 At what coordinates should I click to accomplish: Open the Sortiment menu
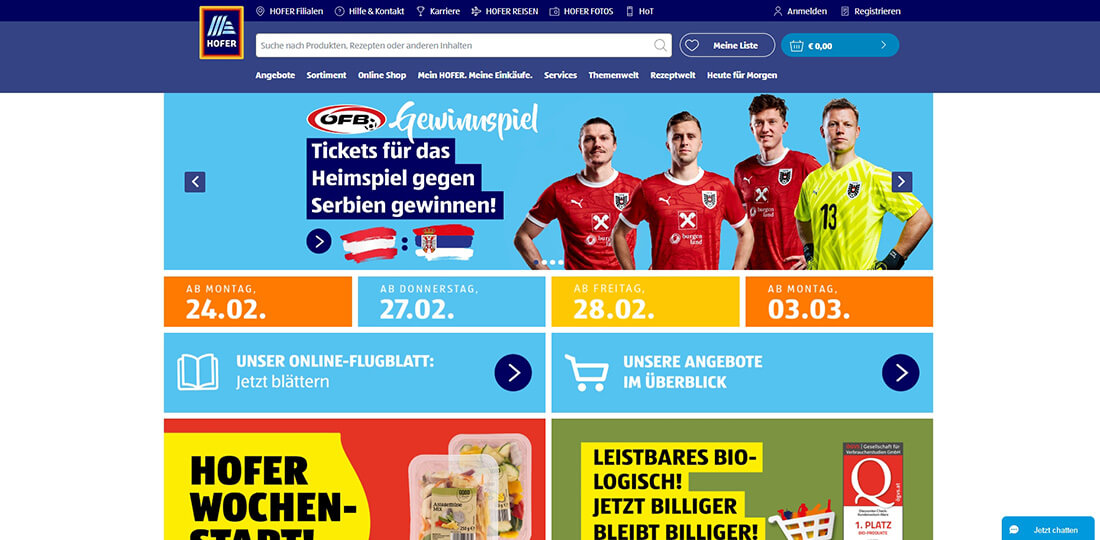pyautogui.click(x=326, y=75)
